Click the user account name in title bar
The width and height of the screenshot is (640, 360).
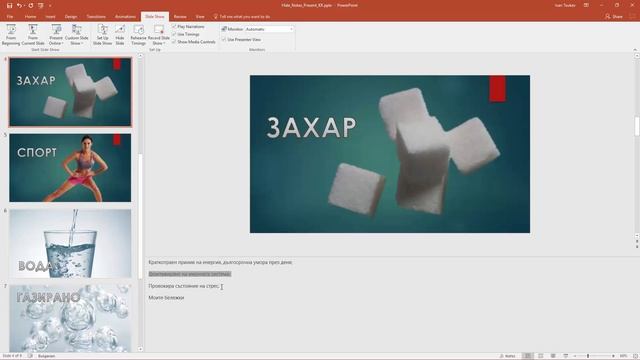point(565,5)
